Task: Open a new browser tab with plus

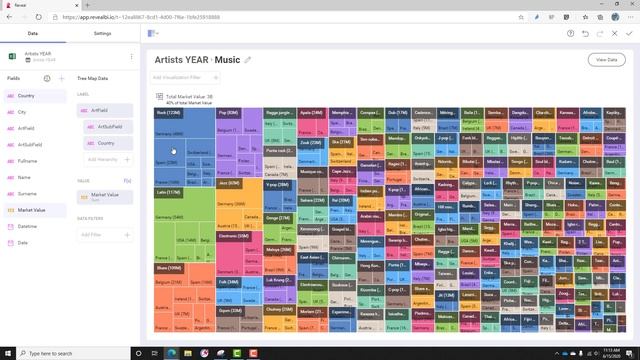Action: coord(87,5)
